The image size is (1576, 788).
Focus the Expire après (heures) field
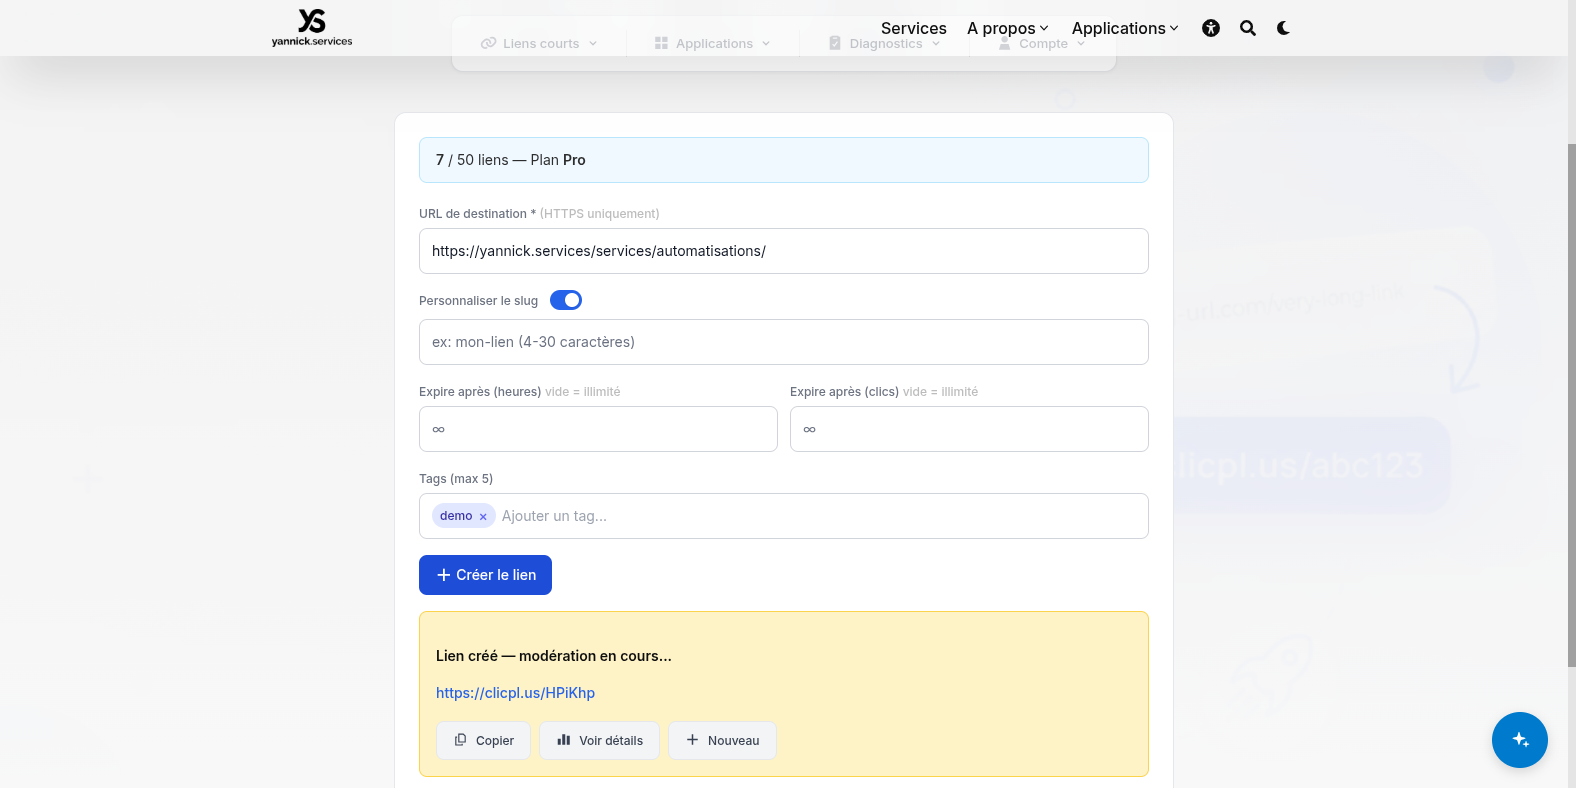(598, 429)
